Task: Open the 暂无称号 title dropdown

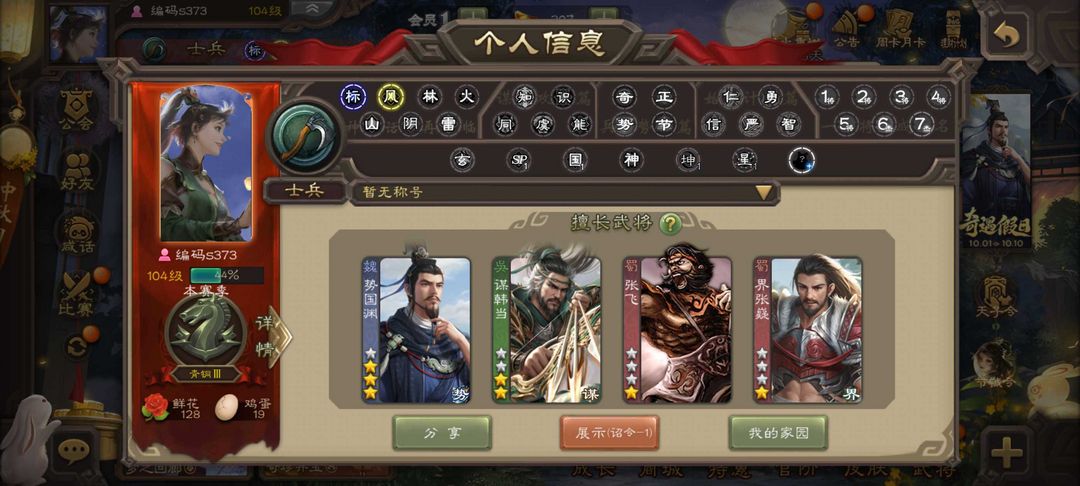Action: (565, 193)
